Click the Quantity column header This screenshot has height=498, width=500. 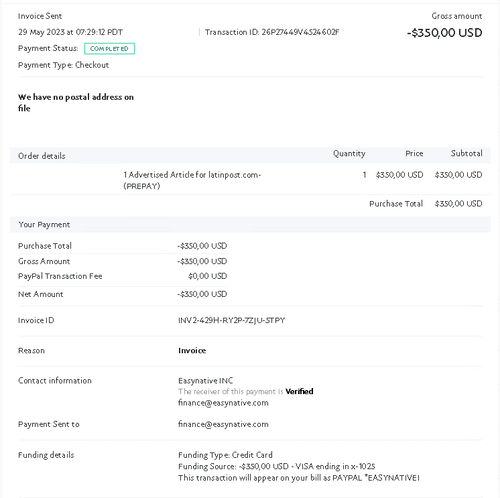(x=349, y=154)
